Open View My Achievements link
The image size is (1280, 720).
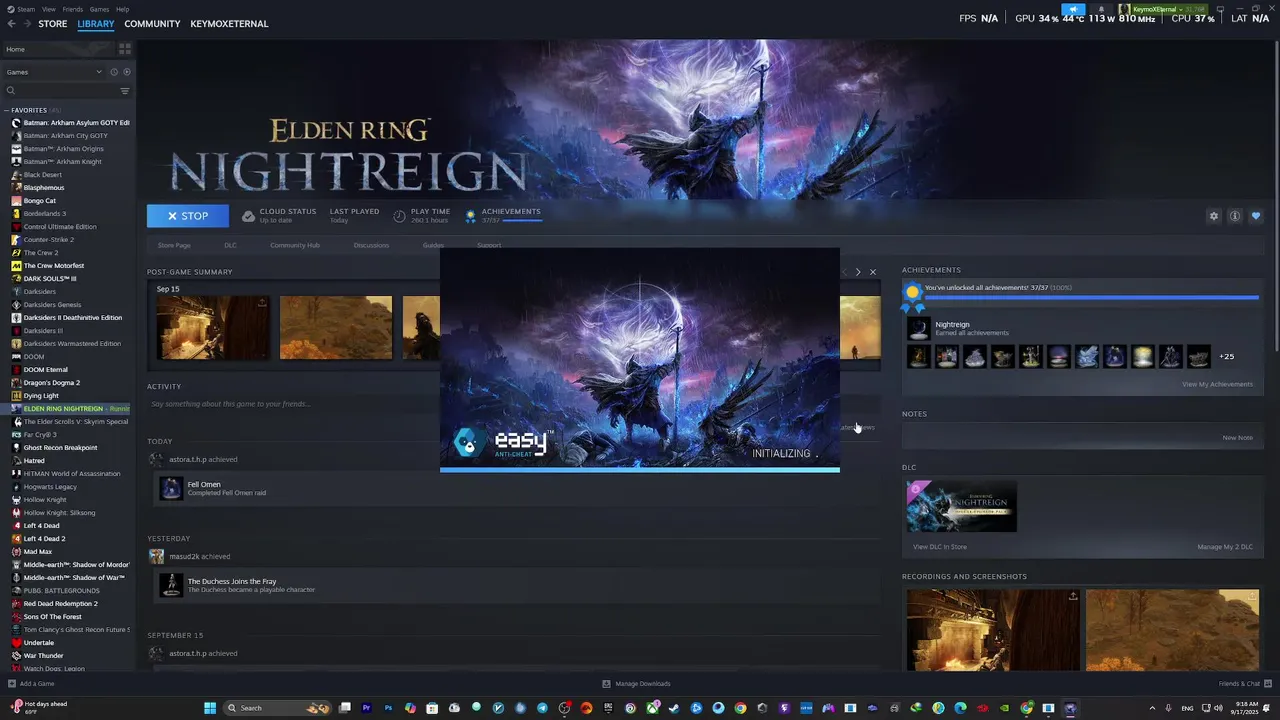tap(1217, 384)
